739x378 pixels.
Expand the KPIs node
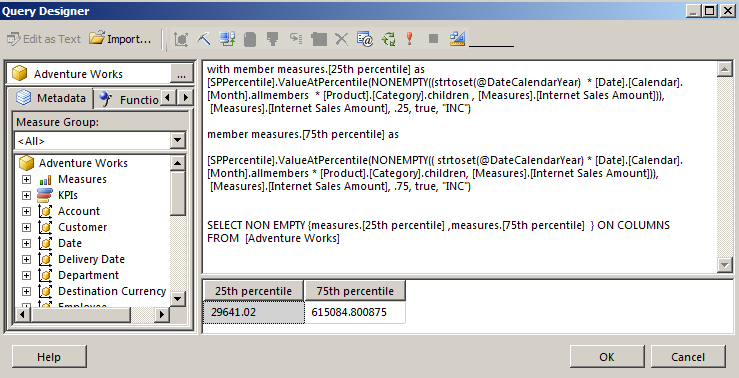click(x=26, y=196)
